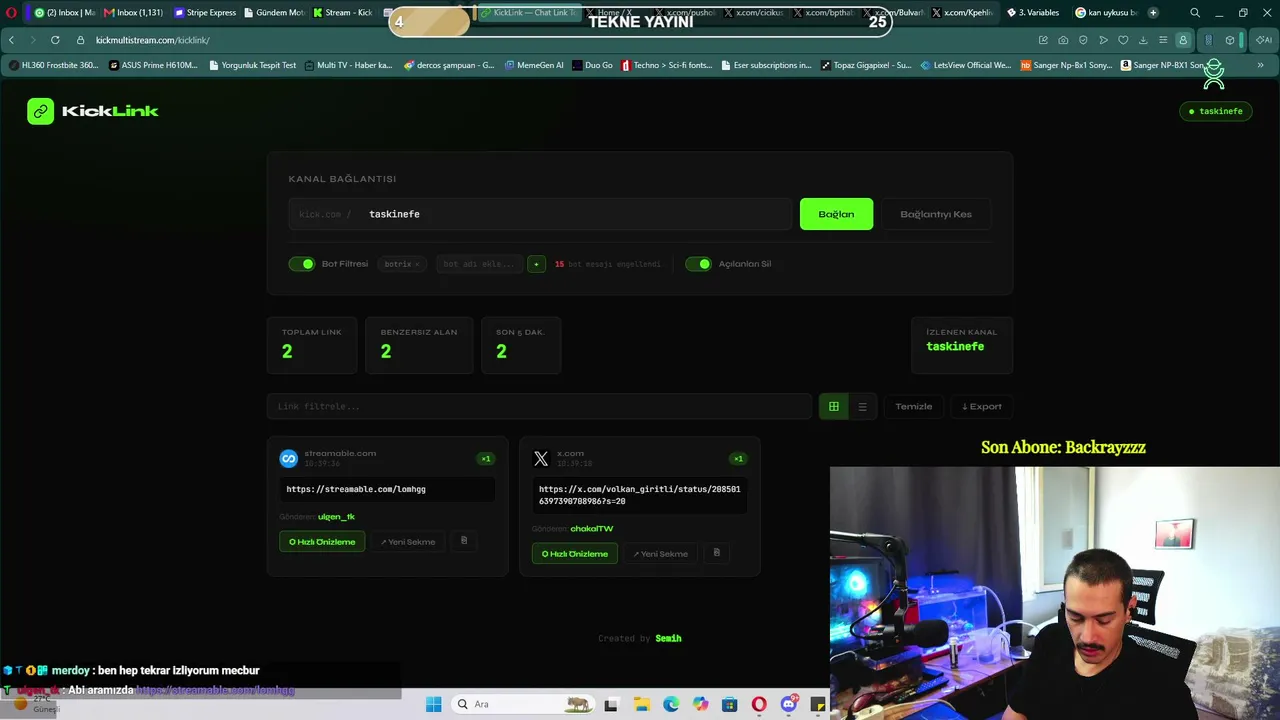
Task: Open the LetsView Official bookmark
Action: pos(966,65)
